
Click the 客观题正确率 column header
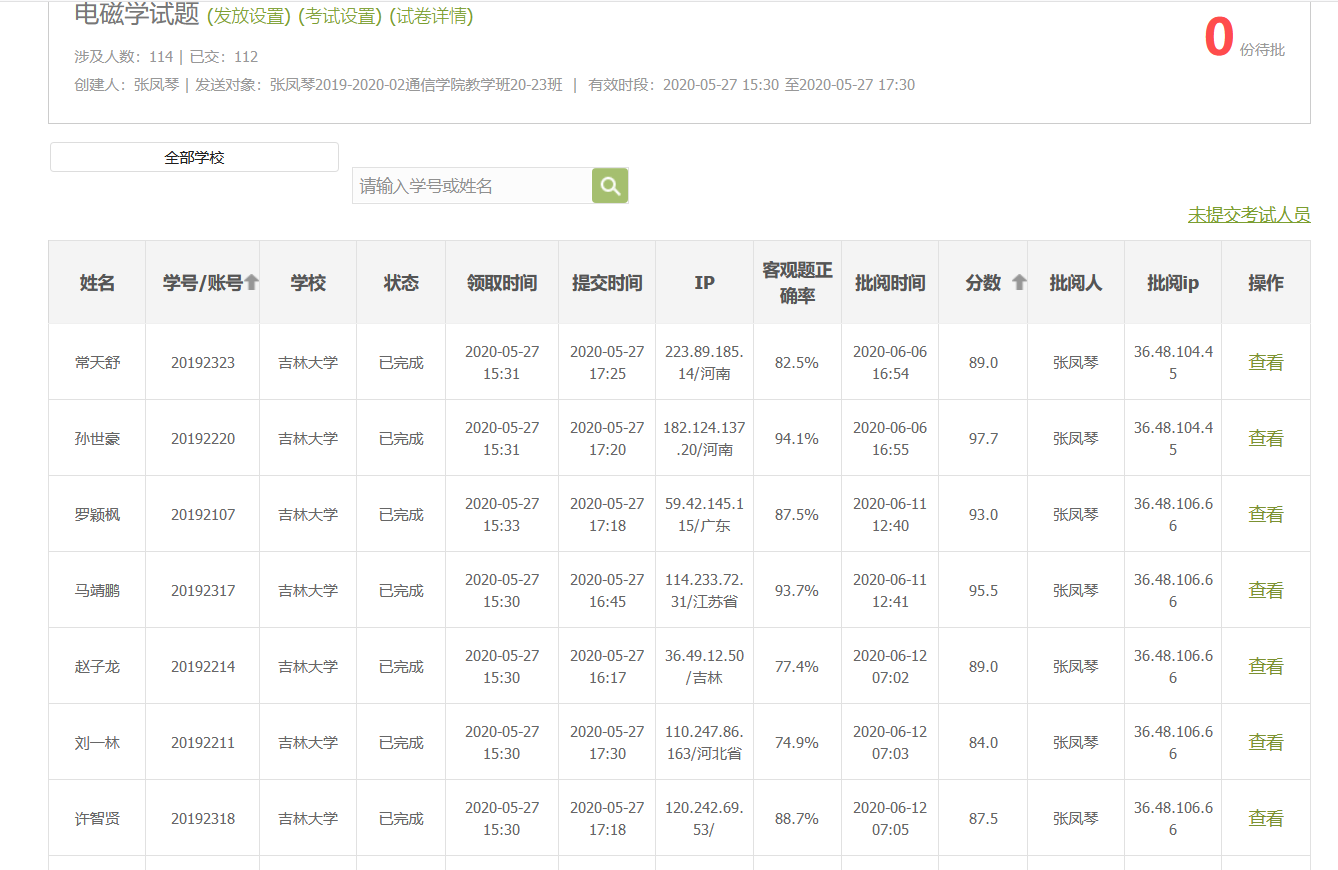[797, 283]
